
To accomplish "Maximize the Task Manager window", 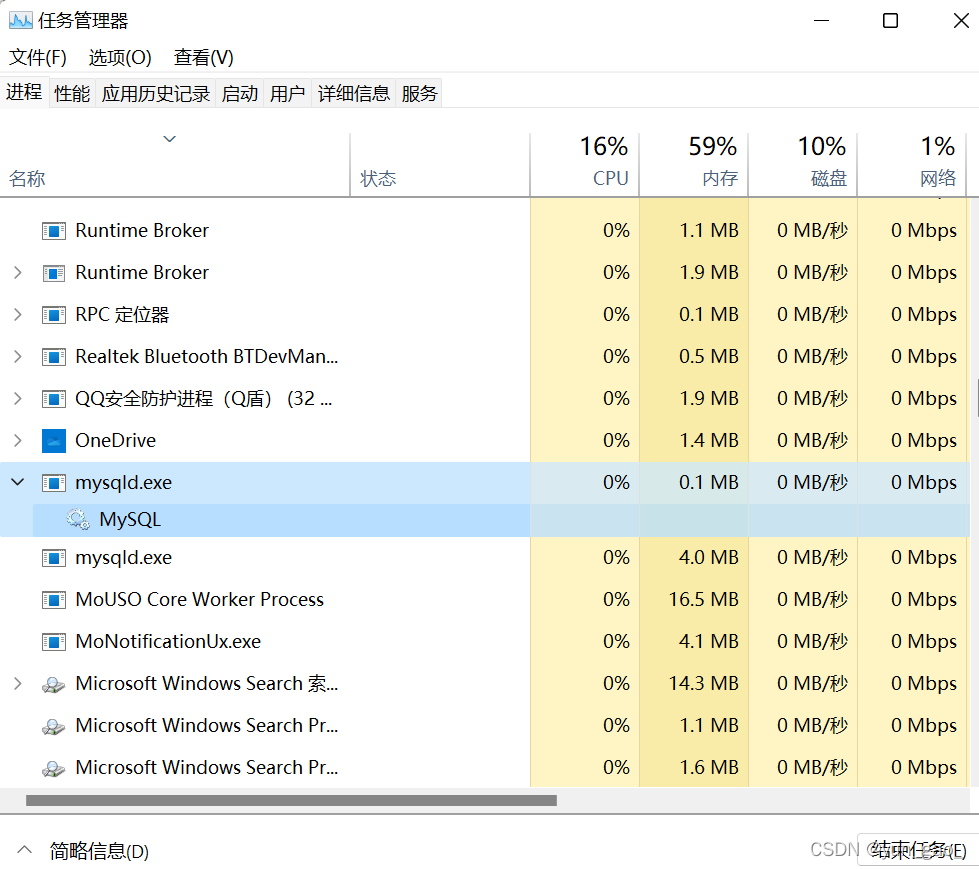I will coord(890,21).
